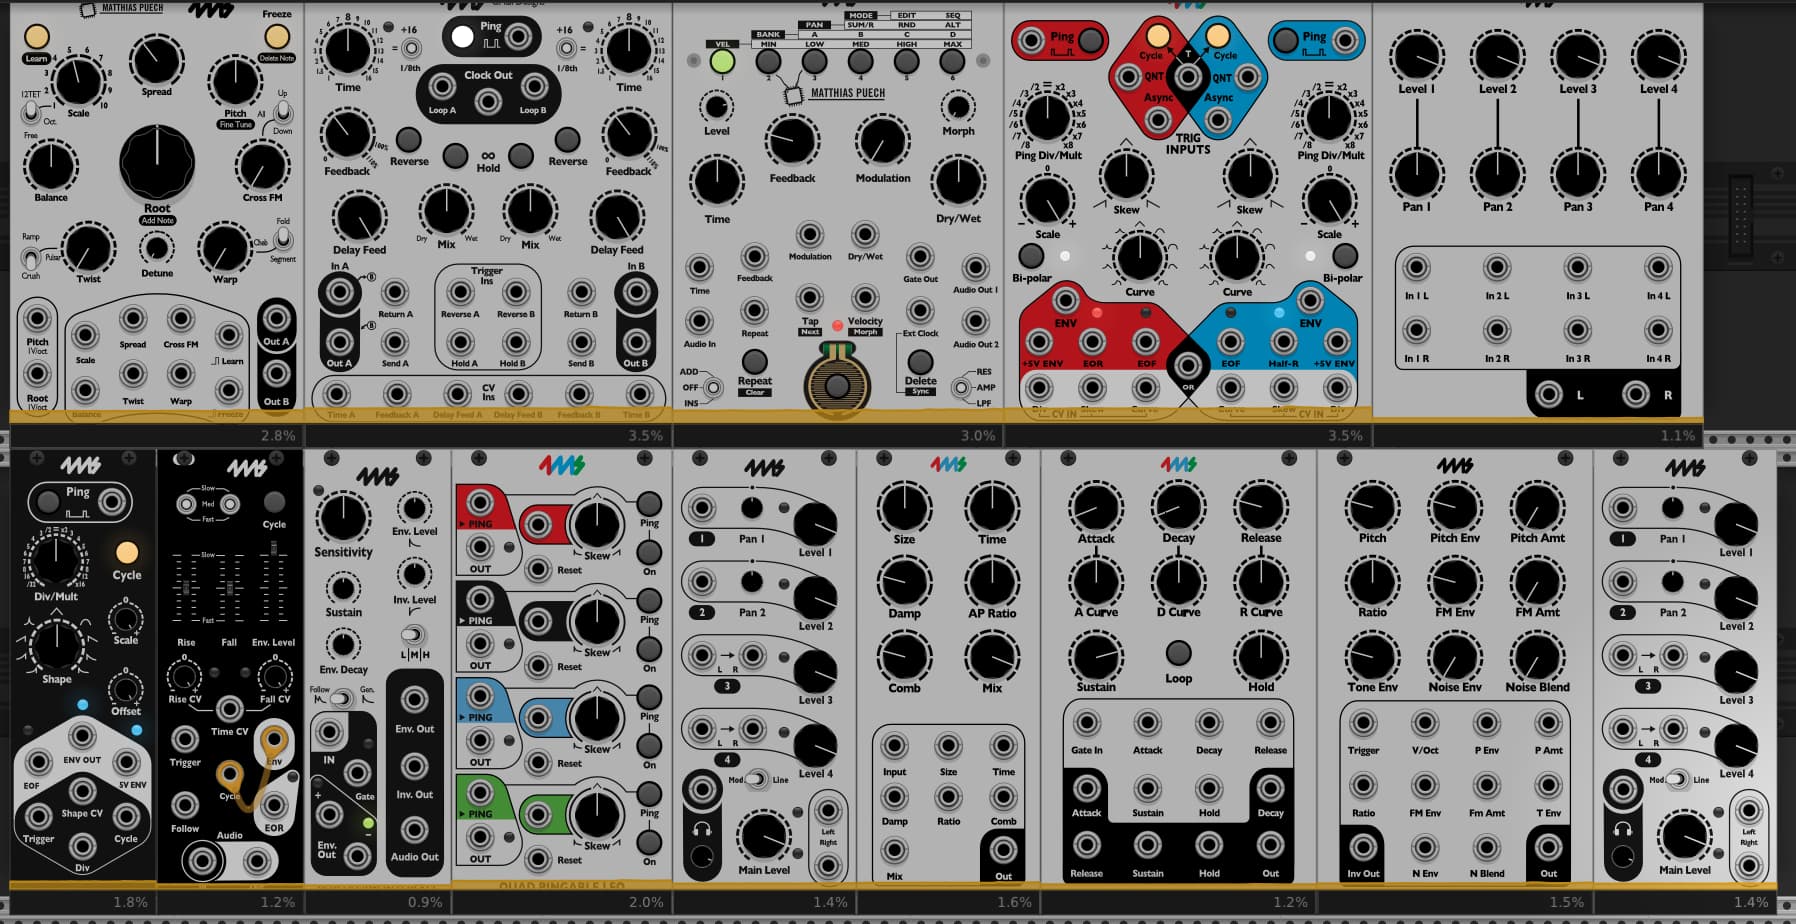The height and width of the screenshot is (924, 1796).
Task: Click the Shape knob
Action: (x=57, y=644)
